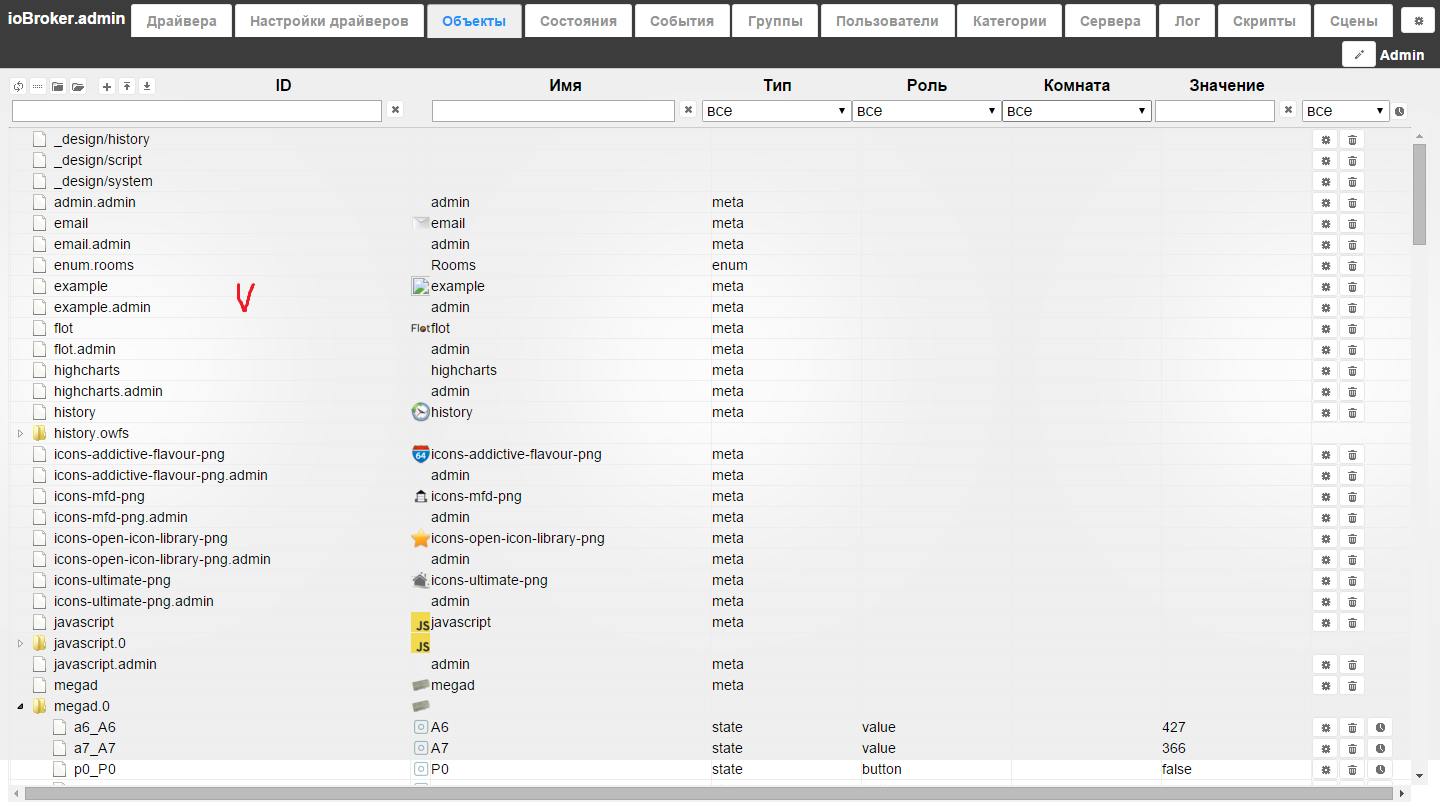
Task: Click the vertical scrollbar thumb
Action: (x=1419, y=194)
